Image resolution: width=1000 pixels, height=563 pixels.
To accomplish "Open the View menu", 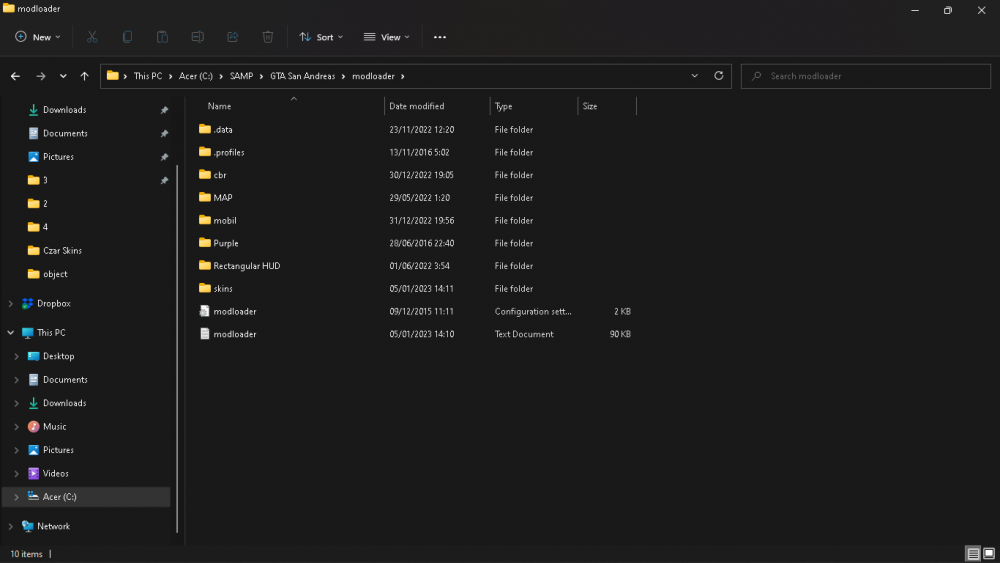I will [x=386, y=37].
